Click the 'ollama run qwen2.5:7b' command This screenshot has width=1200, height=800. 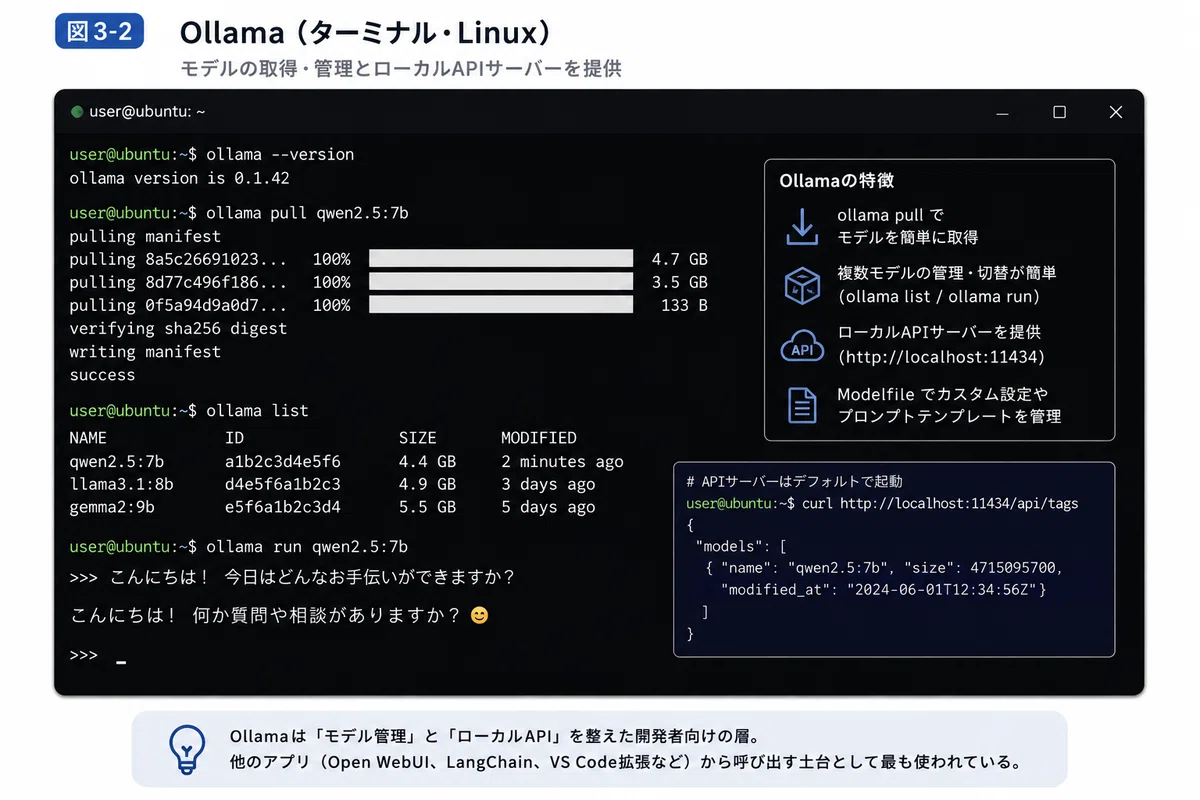(307, 547)
